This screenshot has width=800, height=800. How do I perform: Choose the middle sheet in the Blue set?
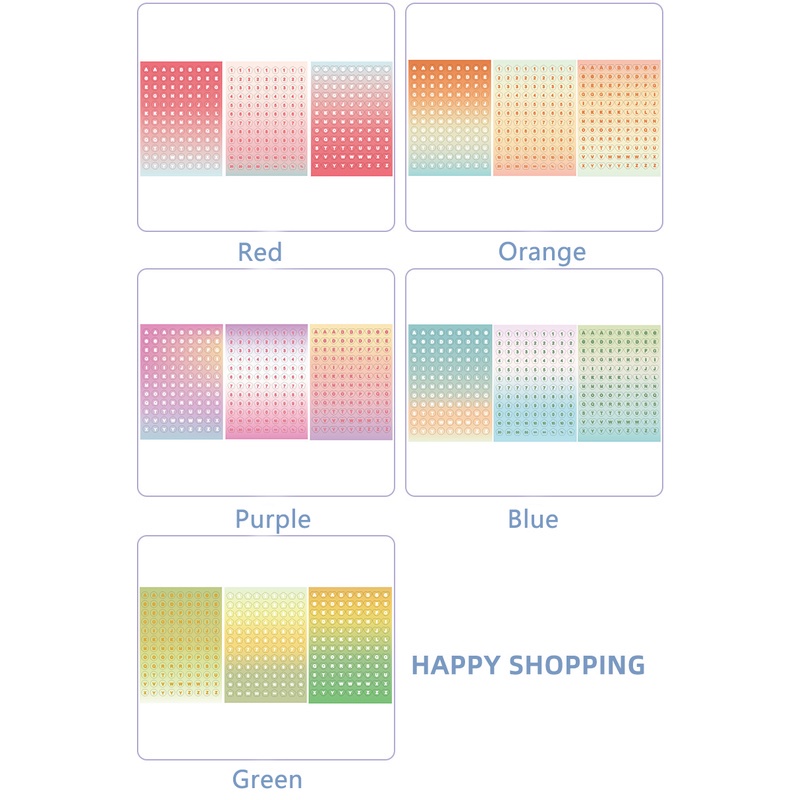tap(534, 382)
